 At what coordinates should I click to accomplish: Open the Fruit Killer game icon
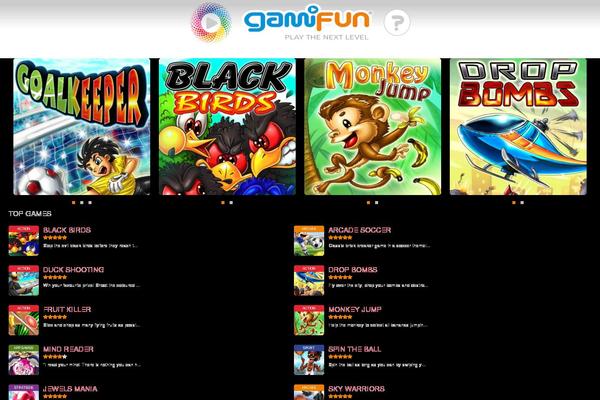pos(24,320)
